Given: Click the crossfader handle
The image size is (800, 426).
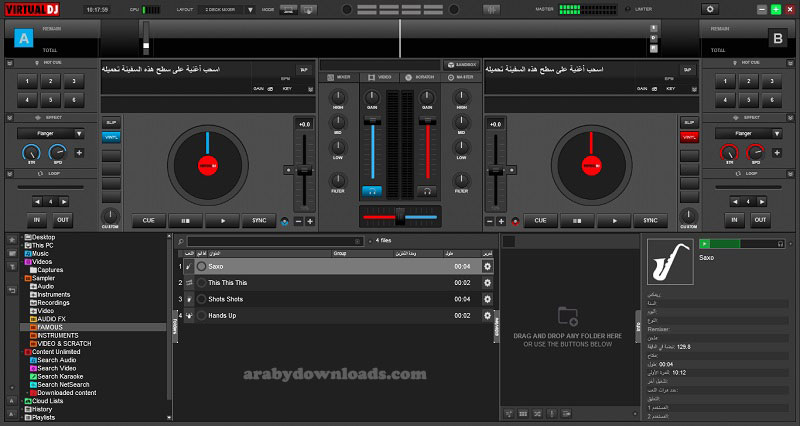Looking at the screenshot, I should 401,216.
